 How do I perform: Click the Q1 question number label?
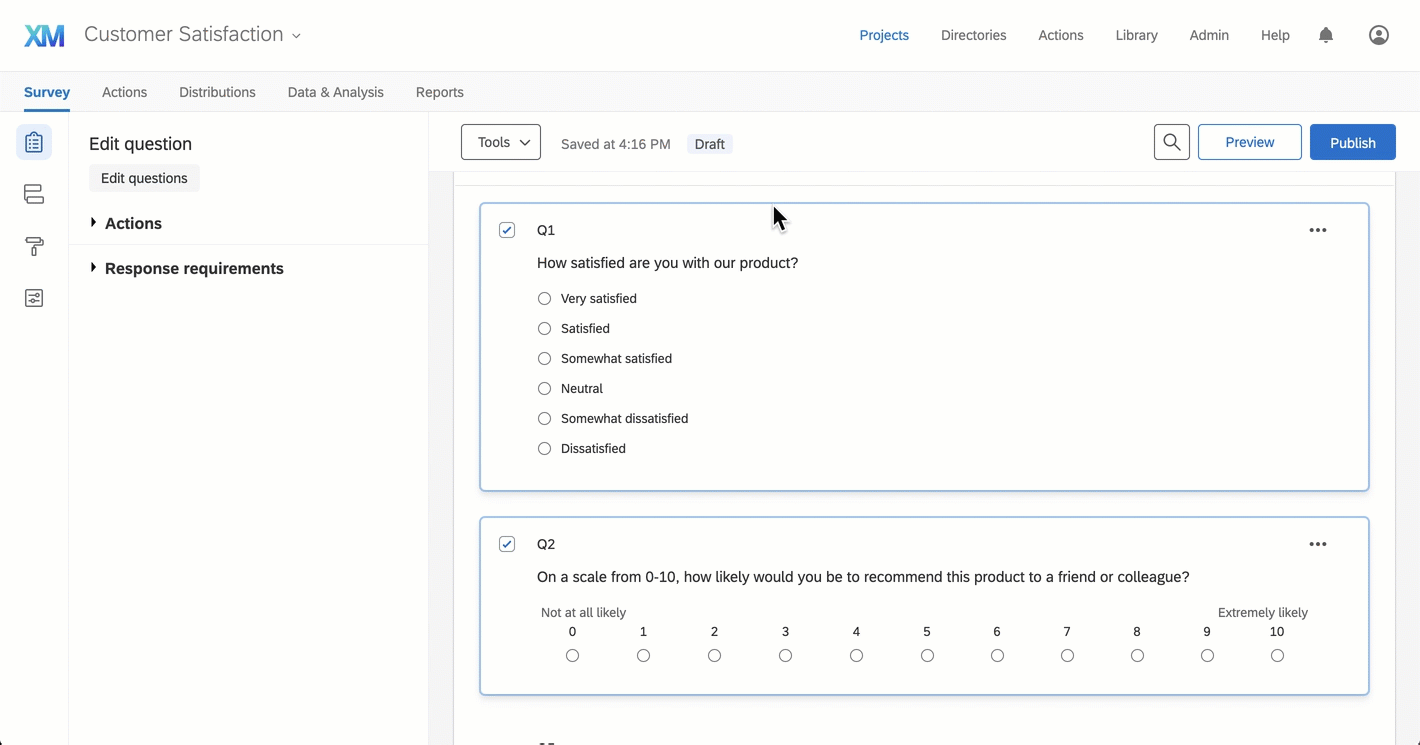click(546, 230)
